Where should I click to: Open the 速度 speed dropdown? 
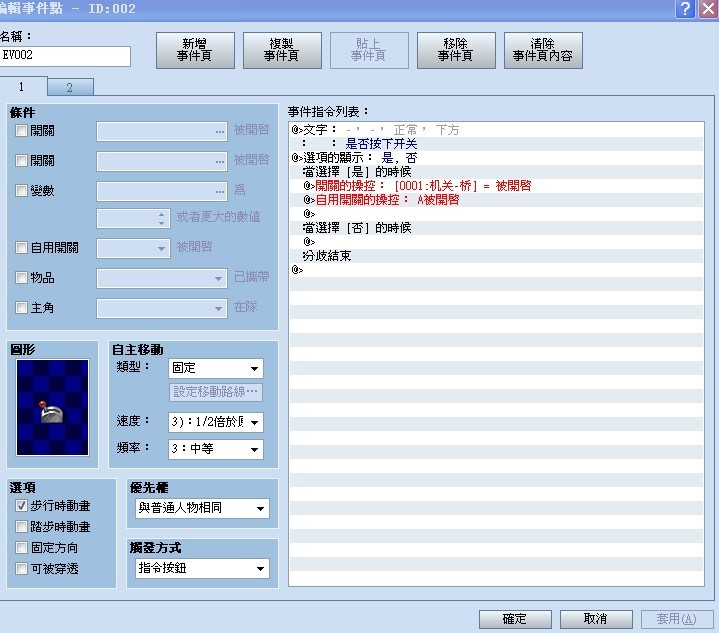(x=216, y=422)
